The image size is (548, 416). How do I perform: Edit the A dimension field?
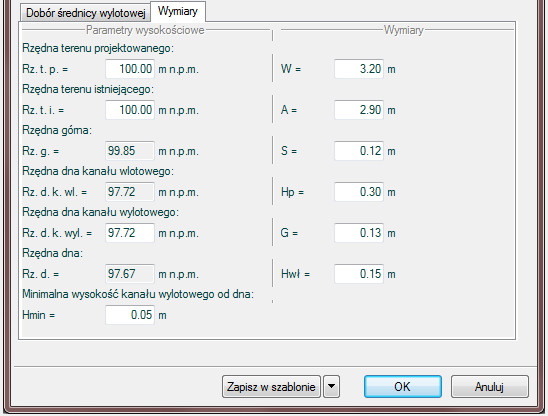(x=359, y=110)
